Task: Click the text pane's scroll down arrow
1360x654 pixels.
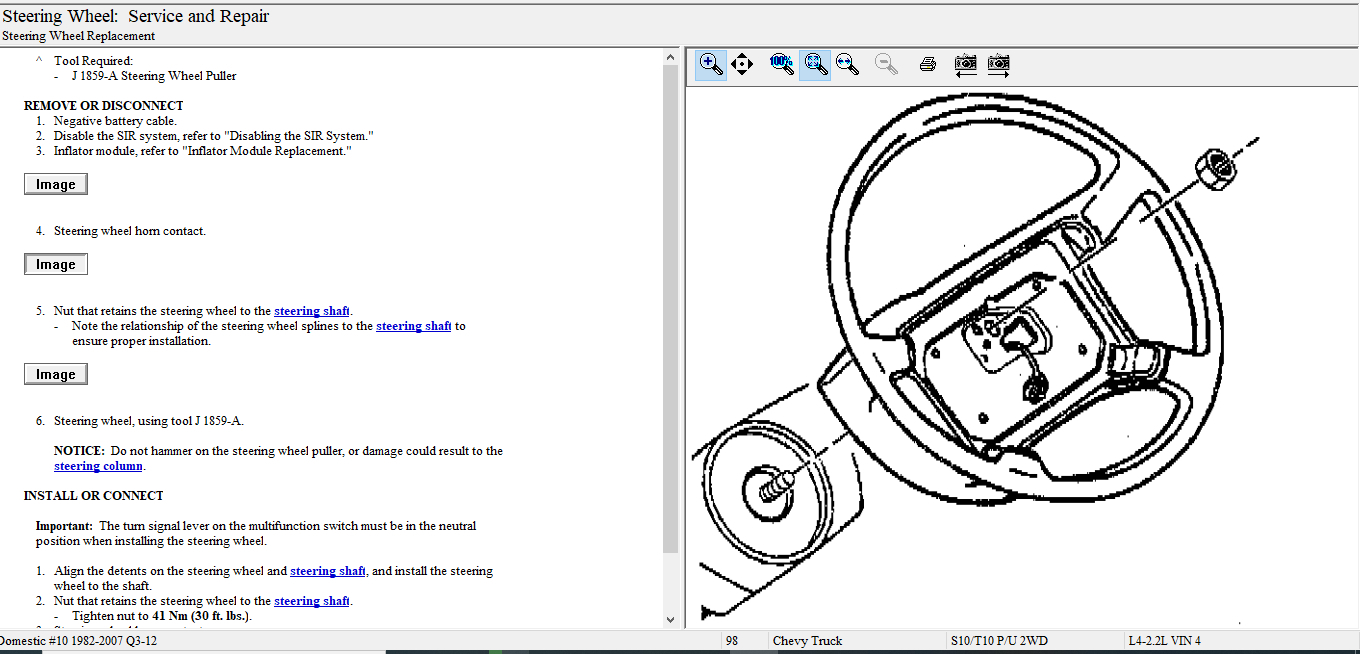Action: click(671, 620)
